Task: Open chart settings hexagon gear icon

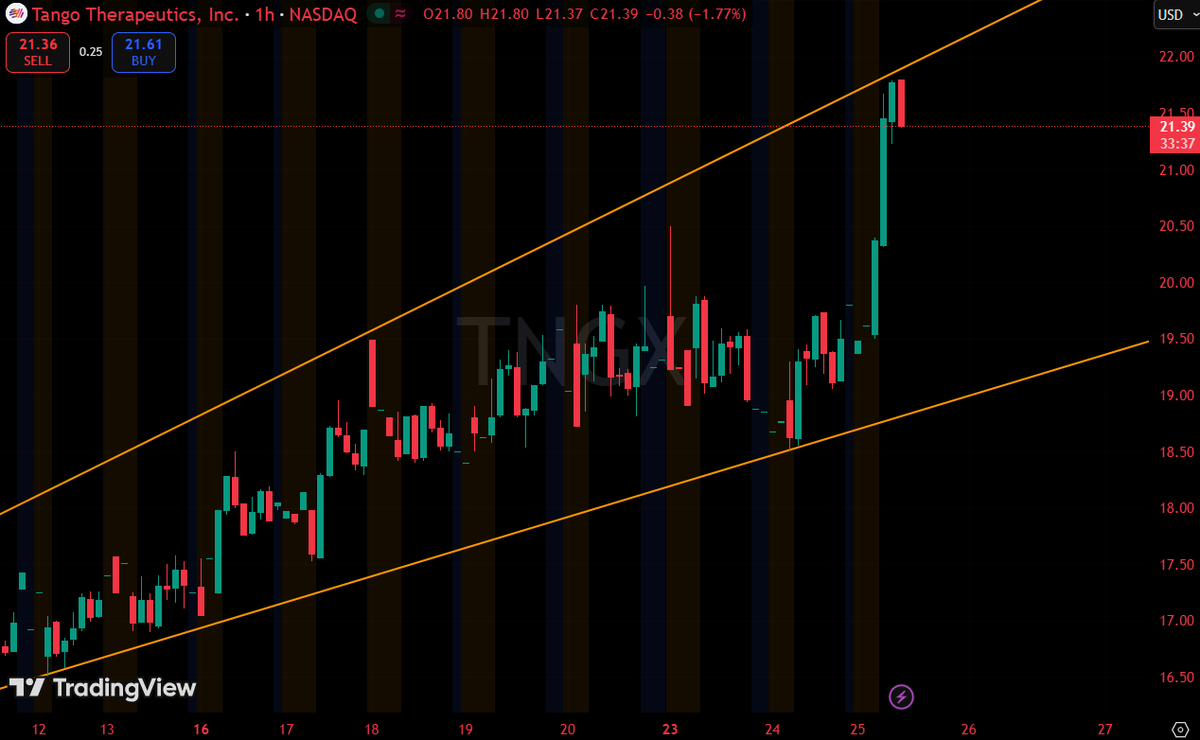Action: [1178, 728]
